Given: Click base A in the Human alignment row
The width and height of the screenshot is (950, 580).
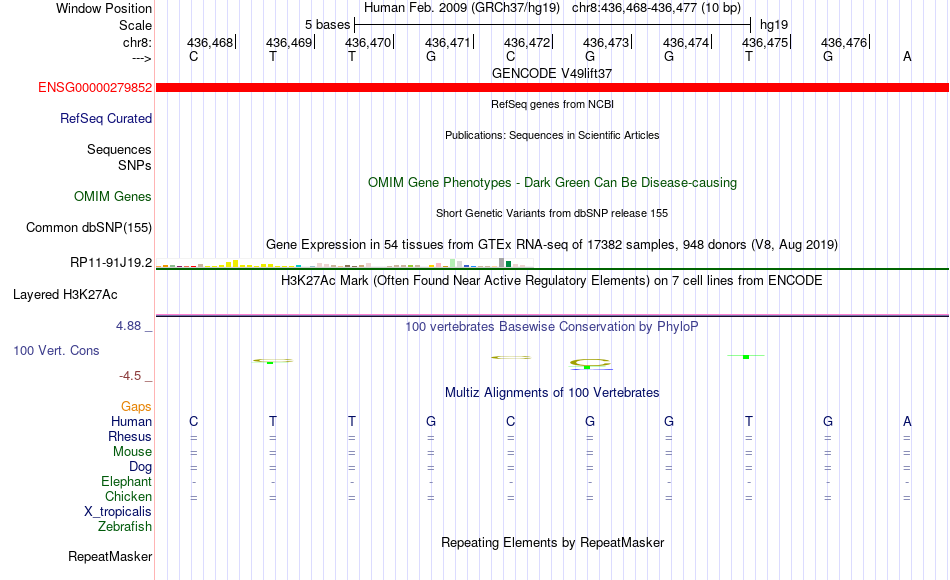Looking at the screenshot, I should 907,422.
